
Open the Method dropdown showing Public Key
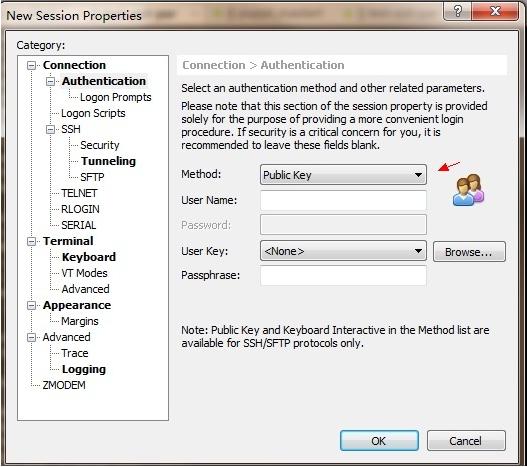(x=343, y=175)
